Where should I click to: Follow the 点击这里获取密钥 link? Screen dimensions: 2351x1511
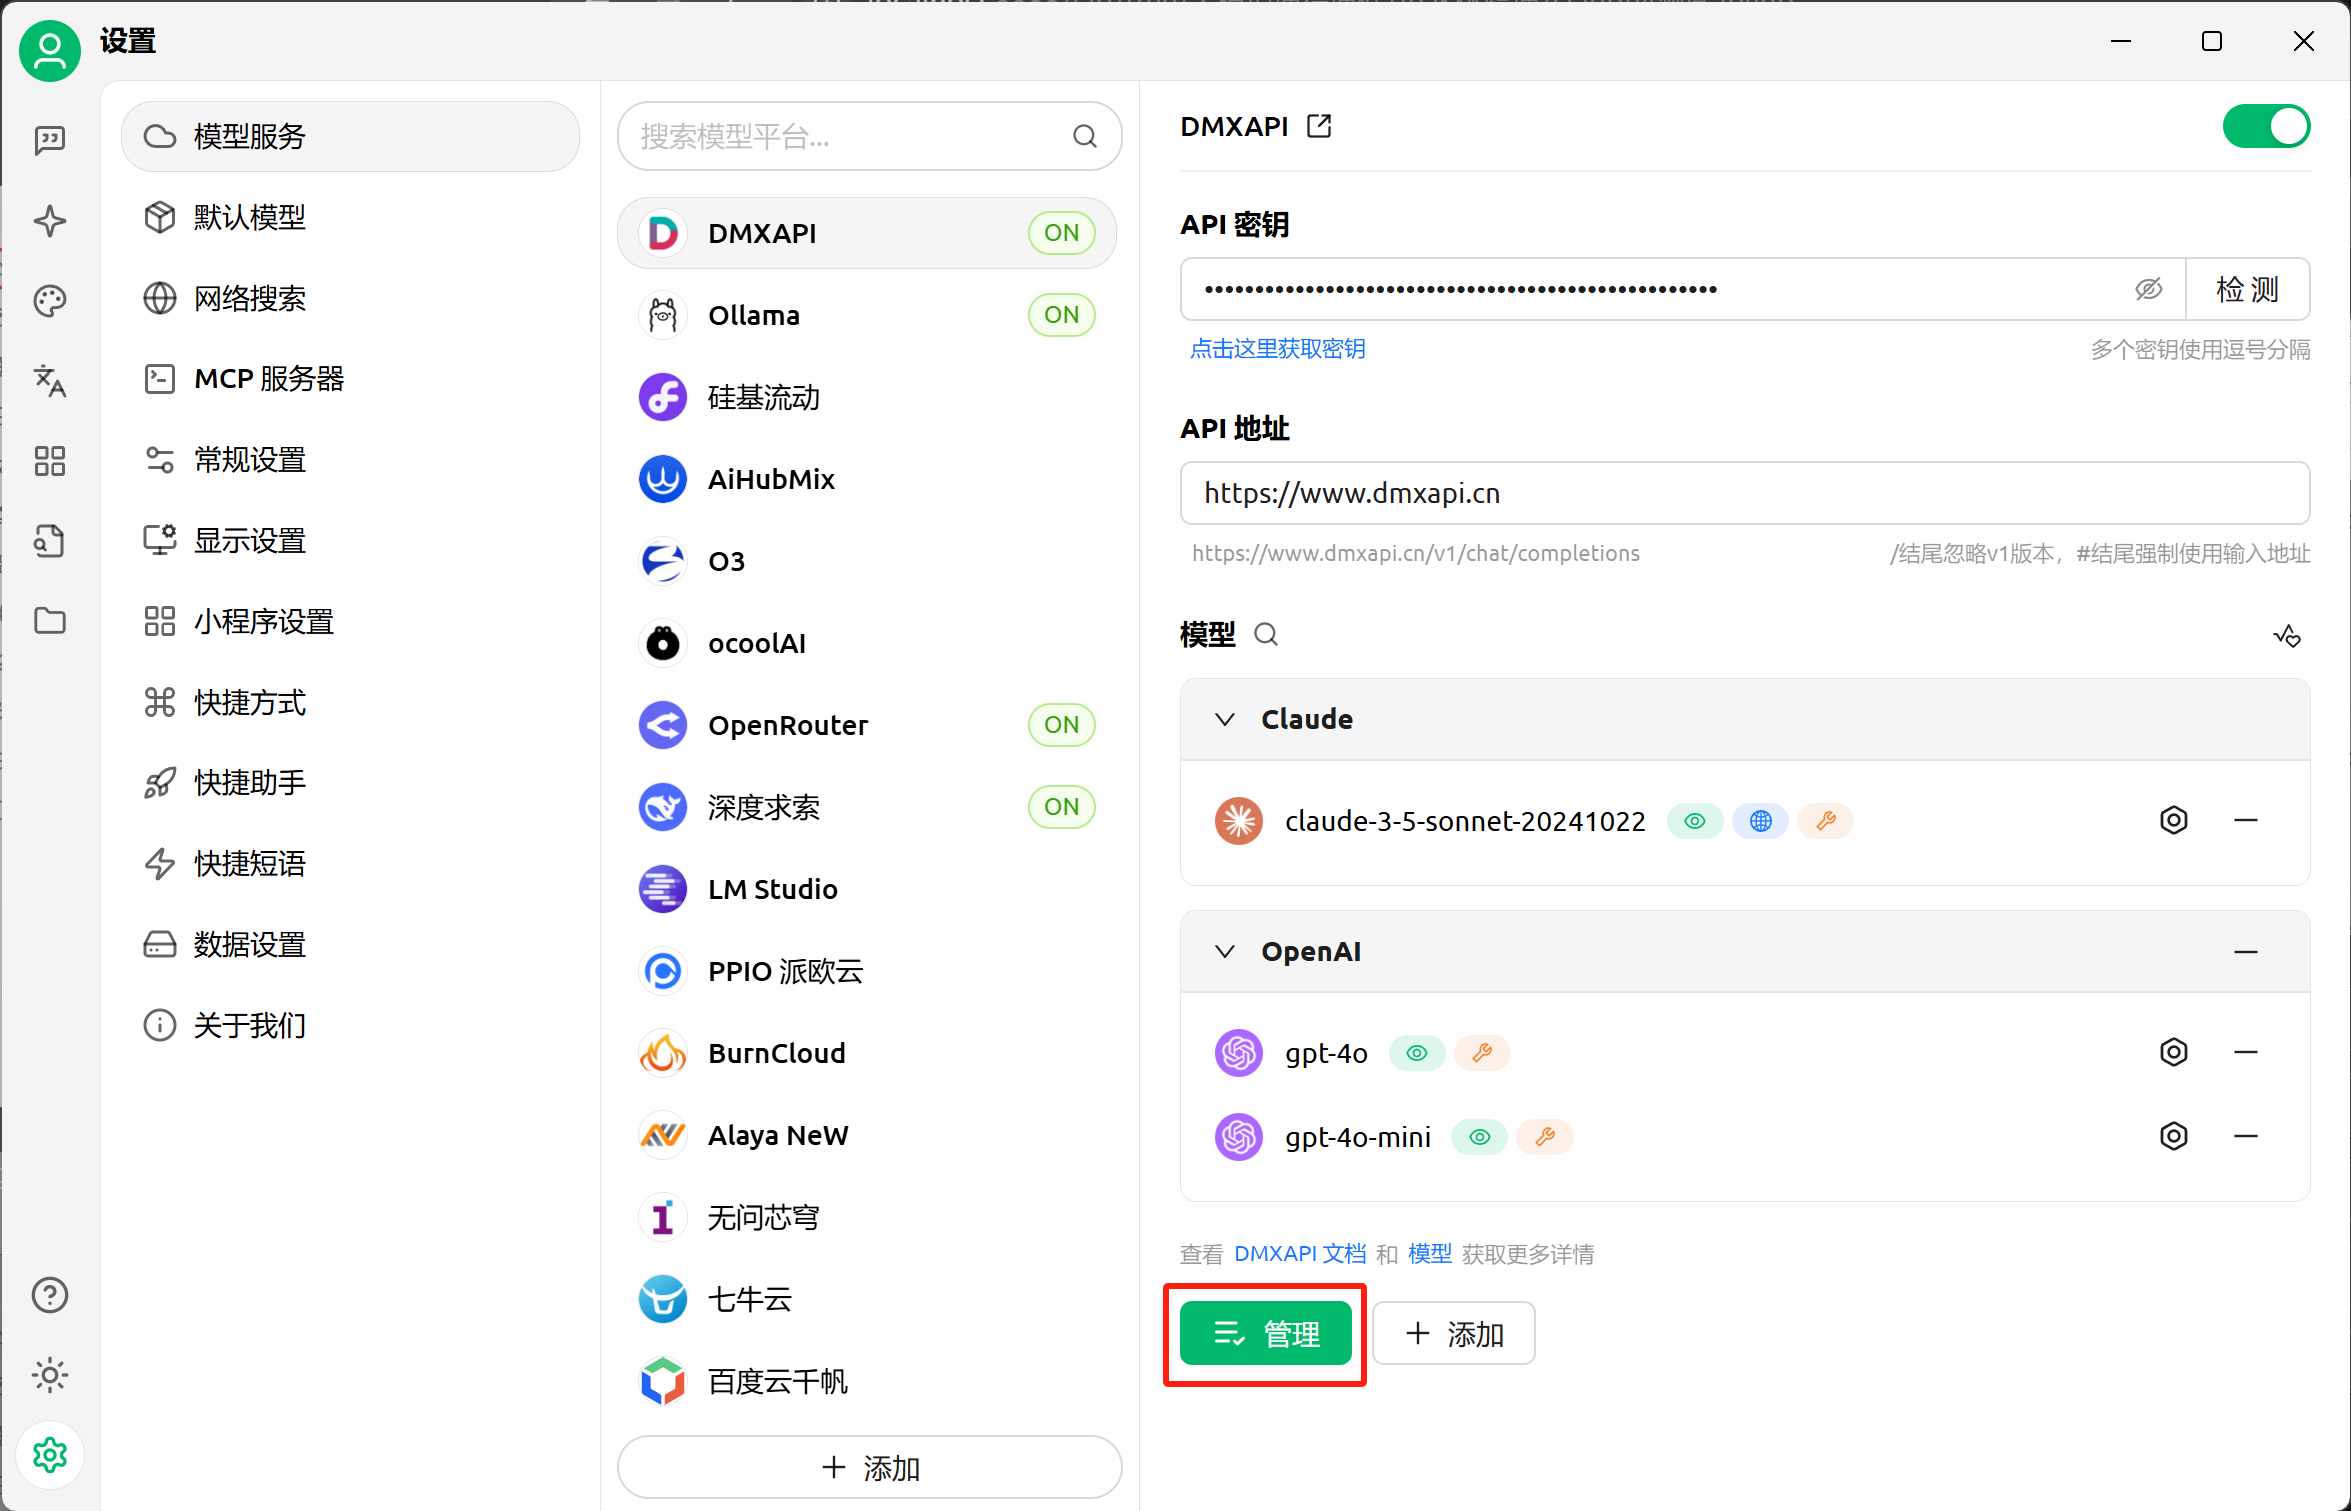(1277, 349)
